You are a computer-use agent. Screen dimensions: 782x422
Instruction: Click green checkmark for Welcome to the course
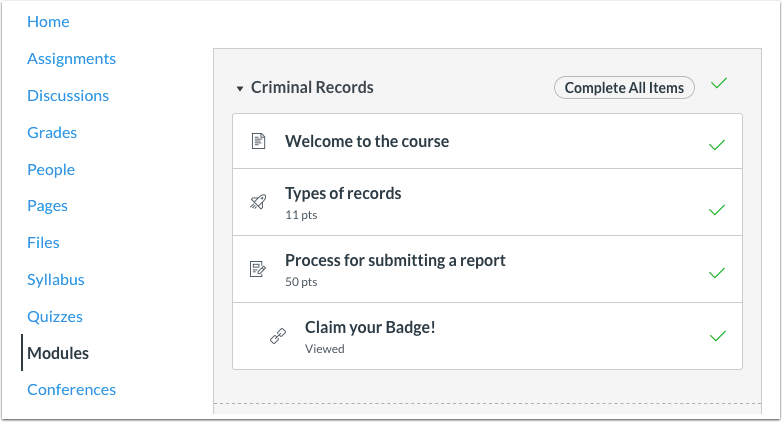tap(717, 145)
